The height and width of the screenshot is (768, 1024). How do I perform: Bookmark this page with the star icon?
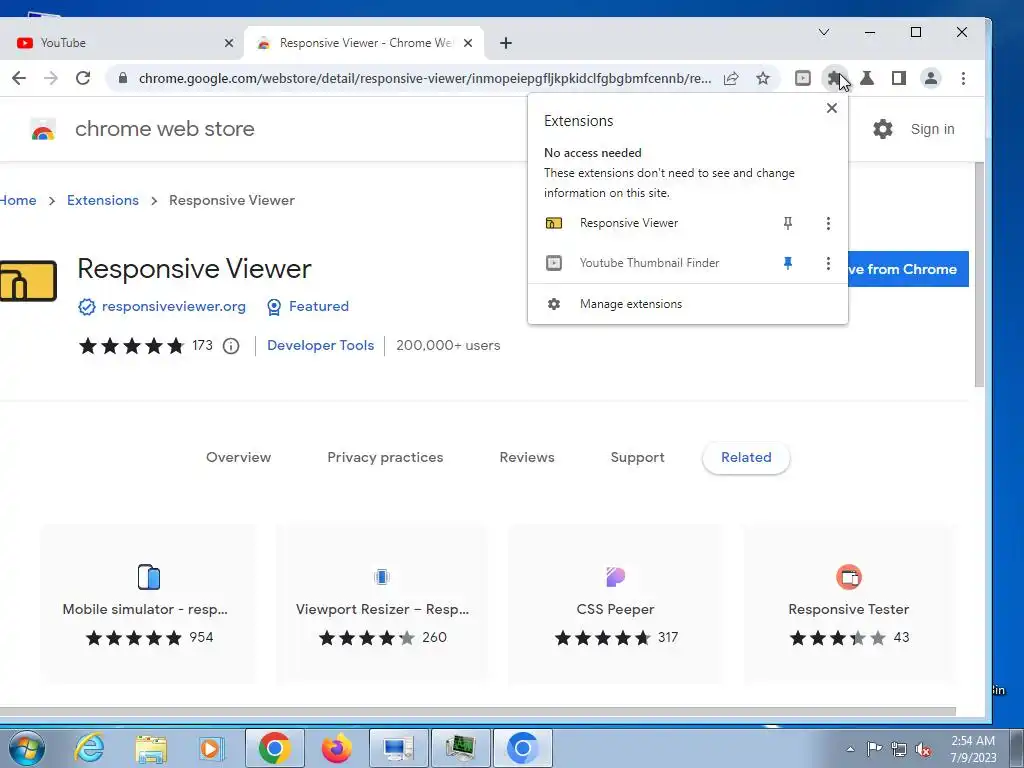(763, 78)
